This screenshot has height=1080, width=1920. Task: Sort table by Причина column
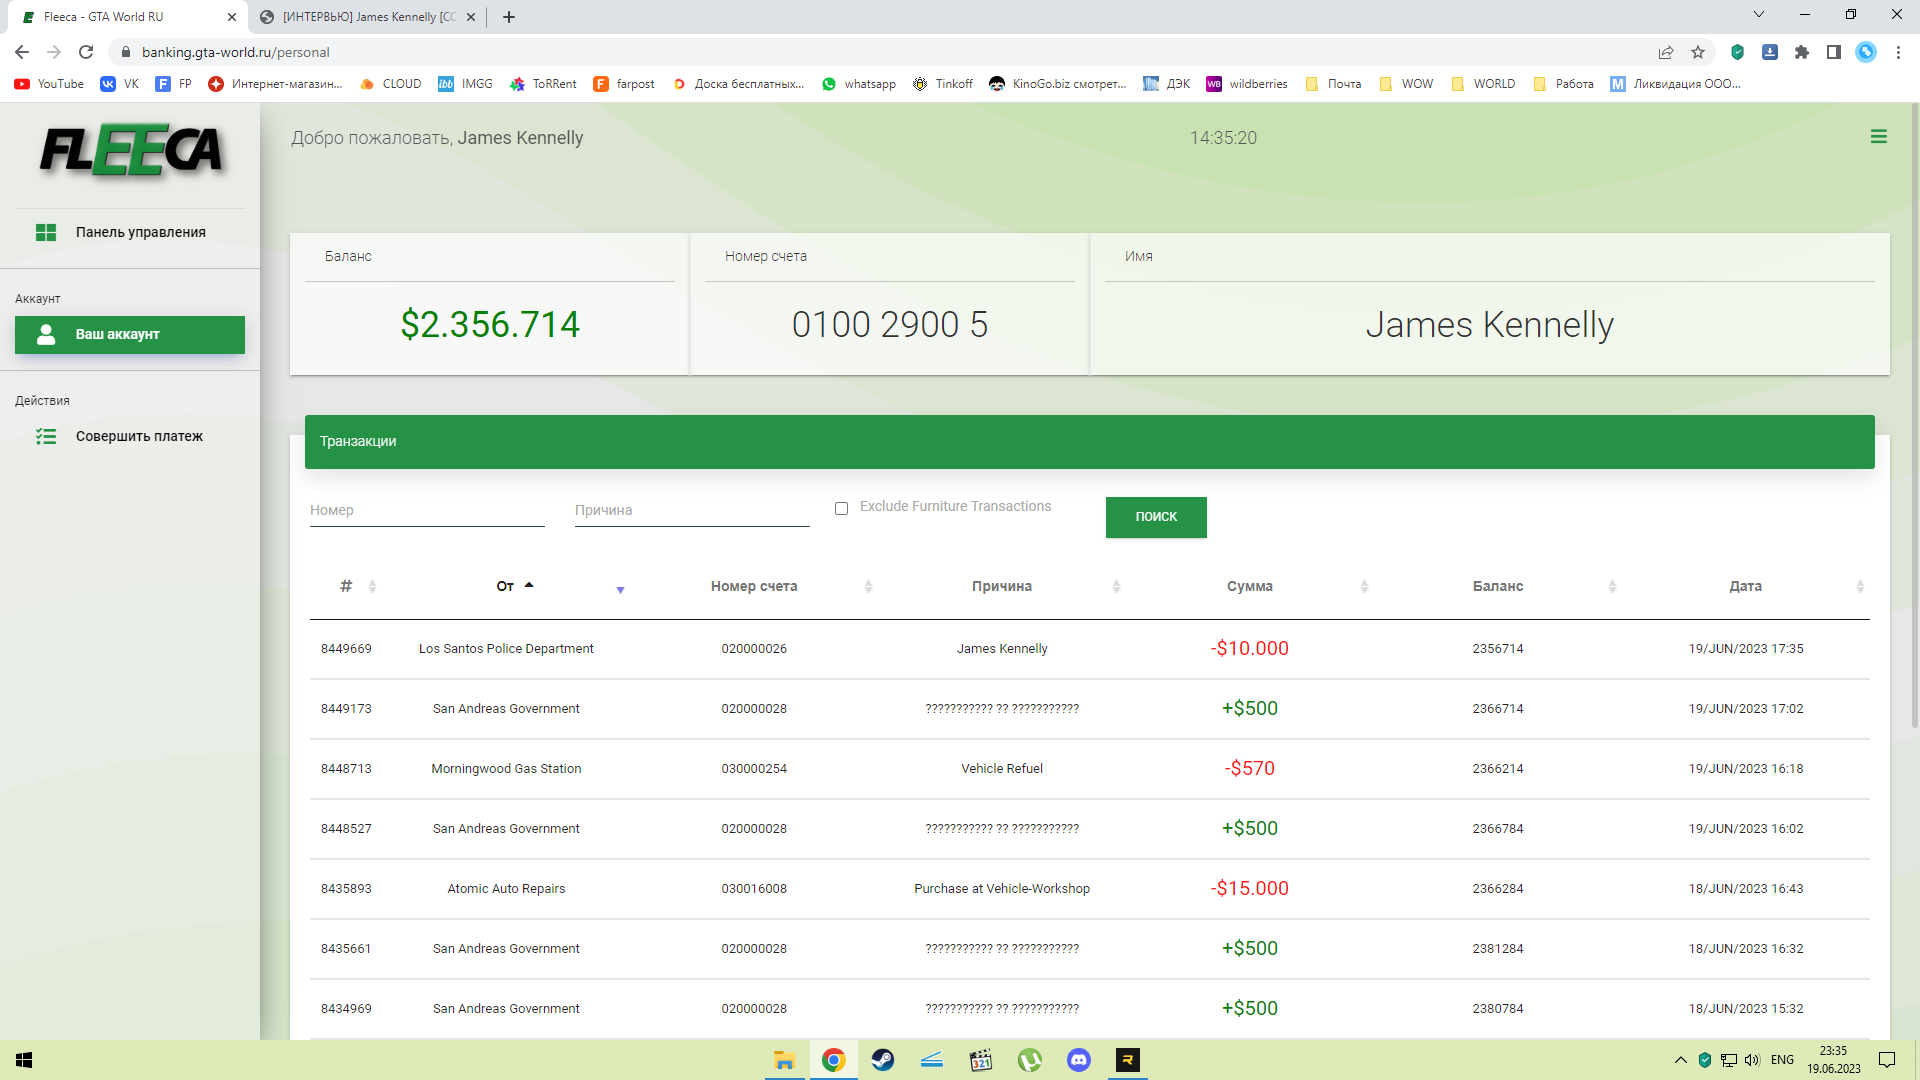(1002, 586)
